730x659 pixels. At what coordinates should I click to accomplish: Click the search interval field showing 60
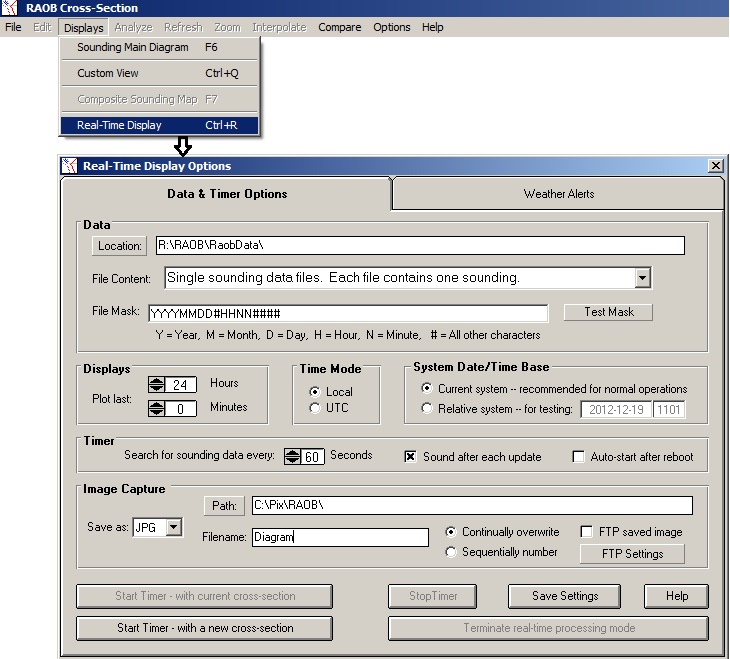point(312,456)
